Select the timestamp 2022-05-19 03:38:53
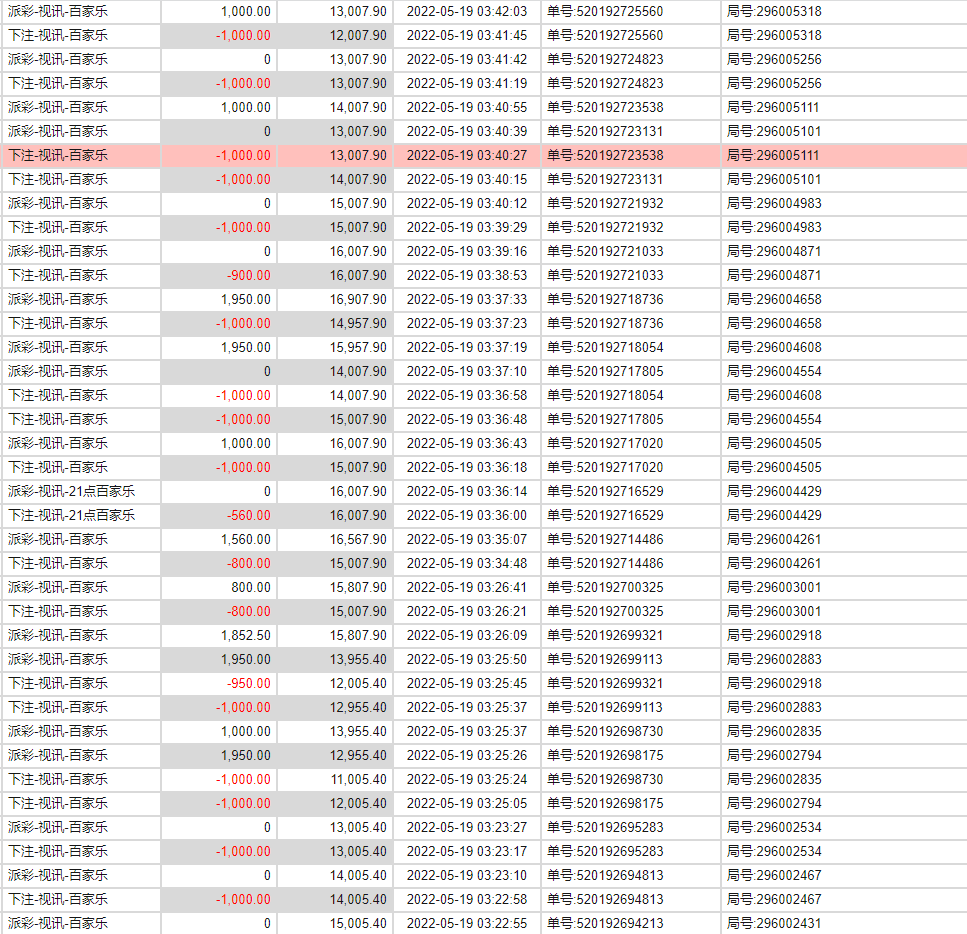Image resolution: width=967 pixels, height=934 pixels. click(x=466, y=275)
